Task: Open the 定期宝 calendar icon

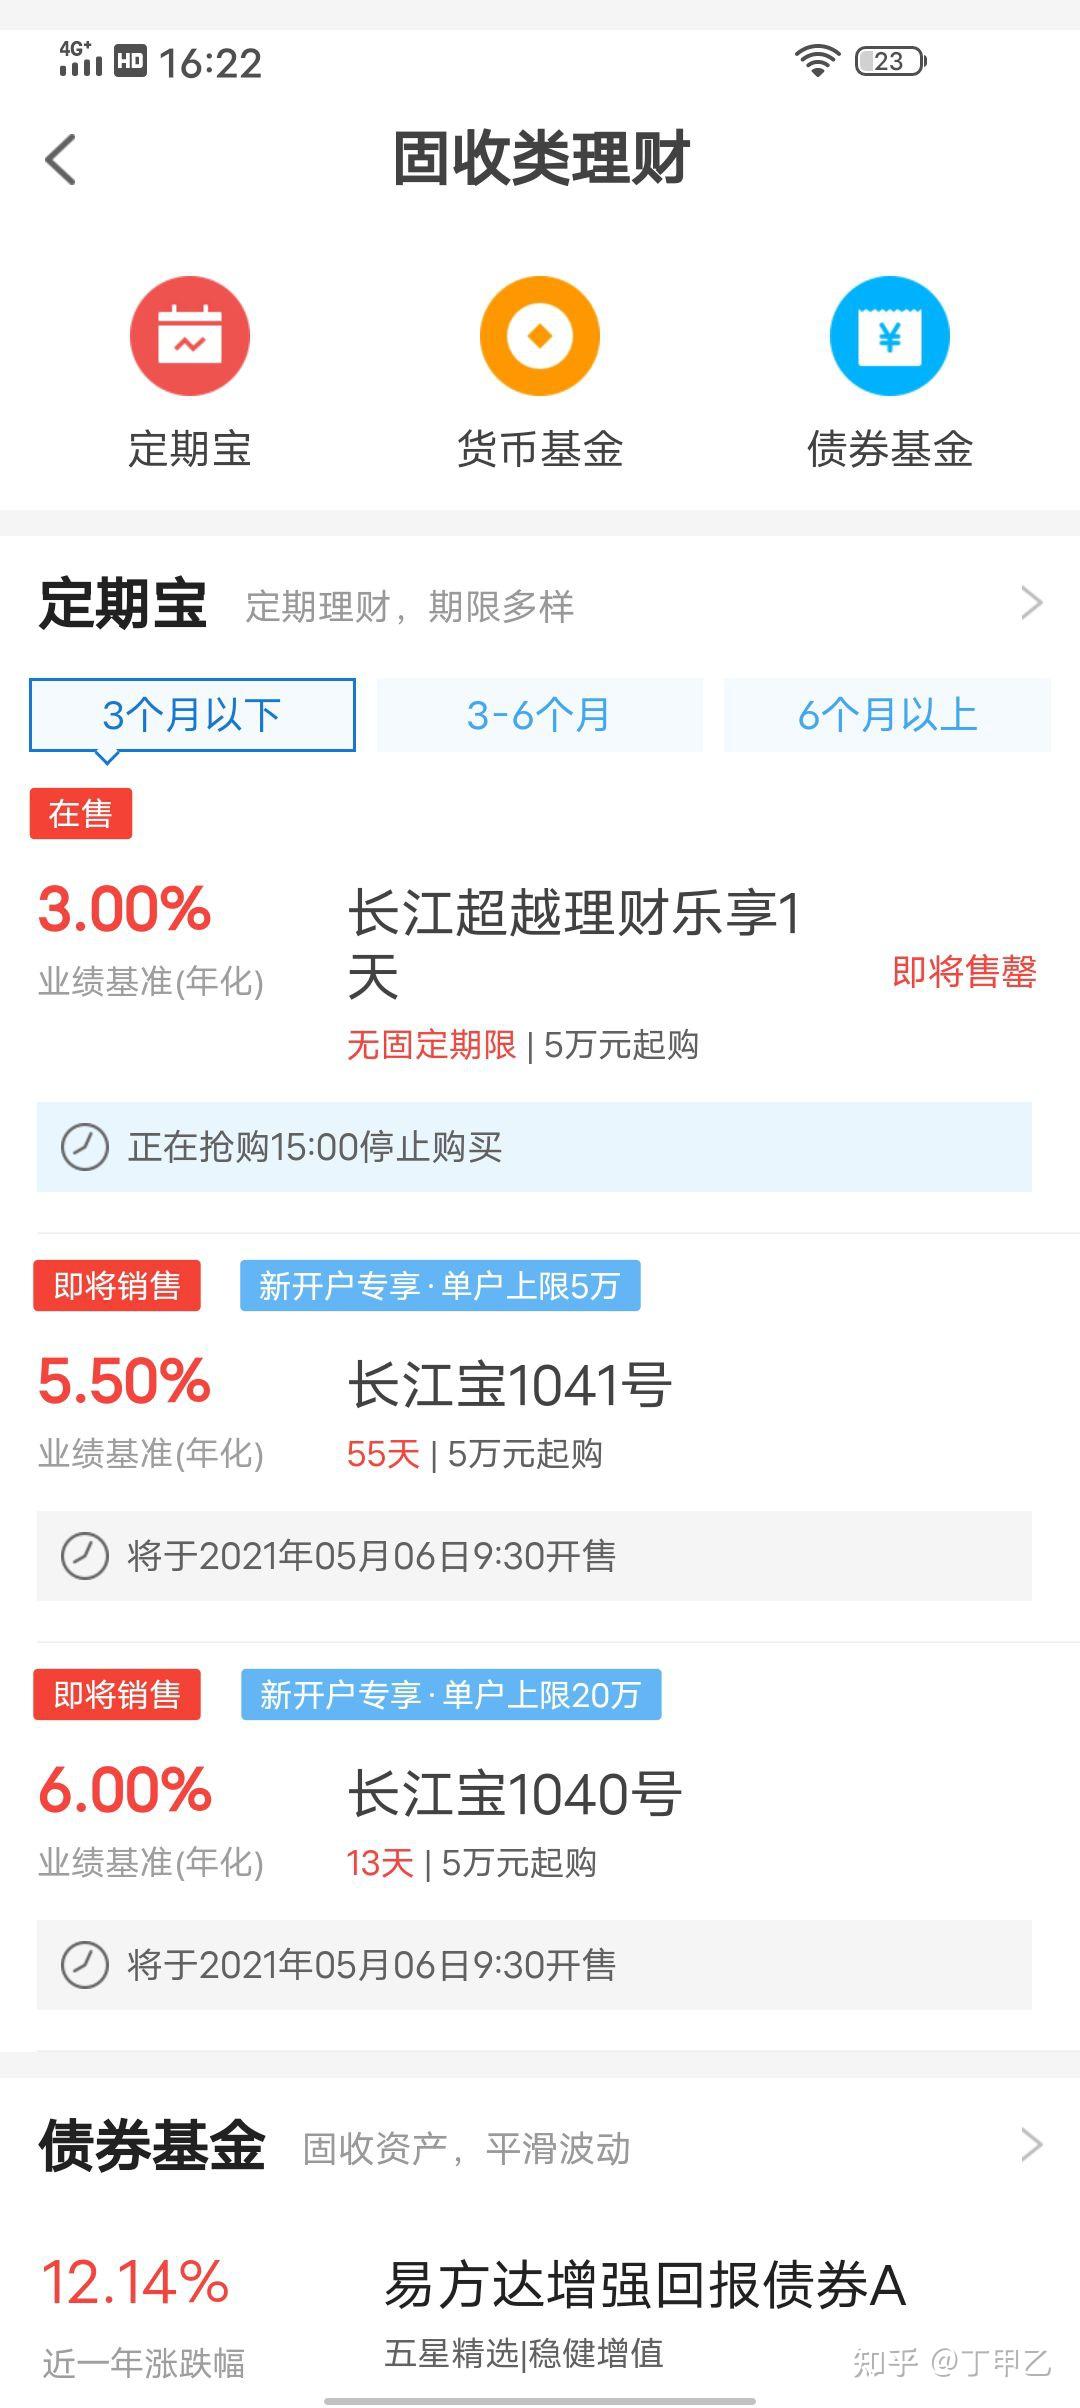Action: (190, 335)
